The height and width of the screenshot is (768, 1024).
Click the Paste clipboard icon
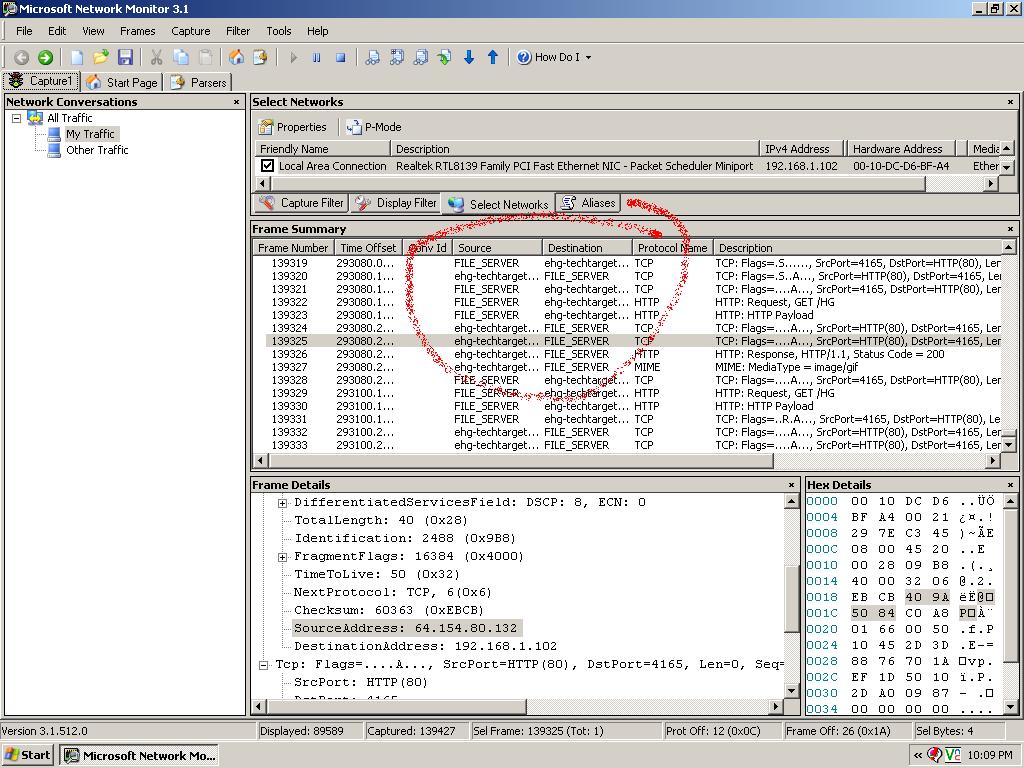coord(205,57)
